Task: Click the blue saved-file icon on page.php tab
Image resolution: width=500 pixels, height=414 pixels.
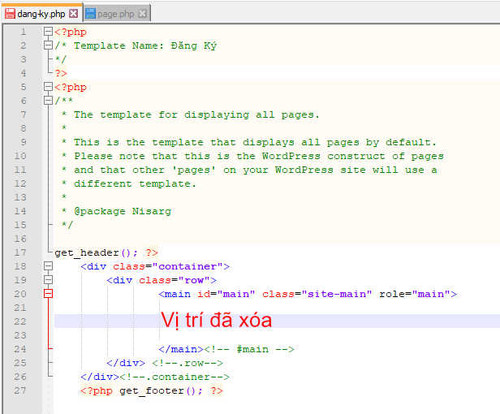Action: click(90, 14)
